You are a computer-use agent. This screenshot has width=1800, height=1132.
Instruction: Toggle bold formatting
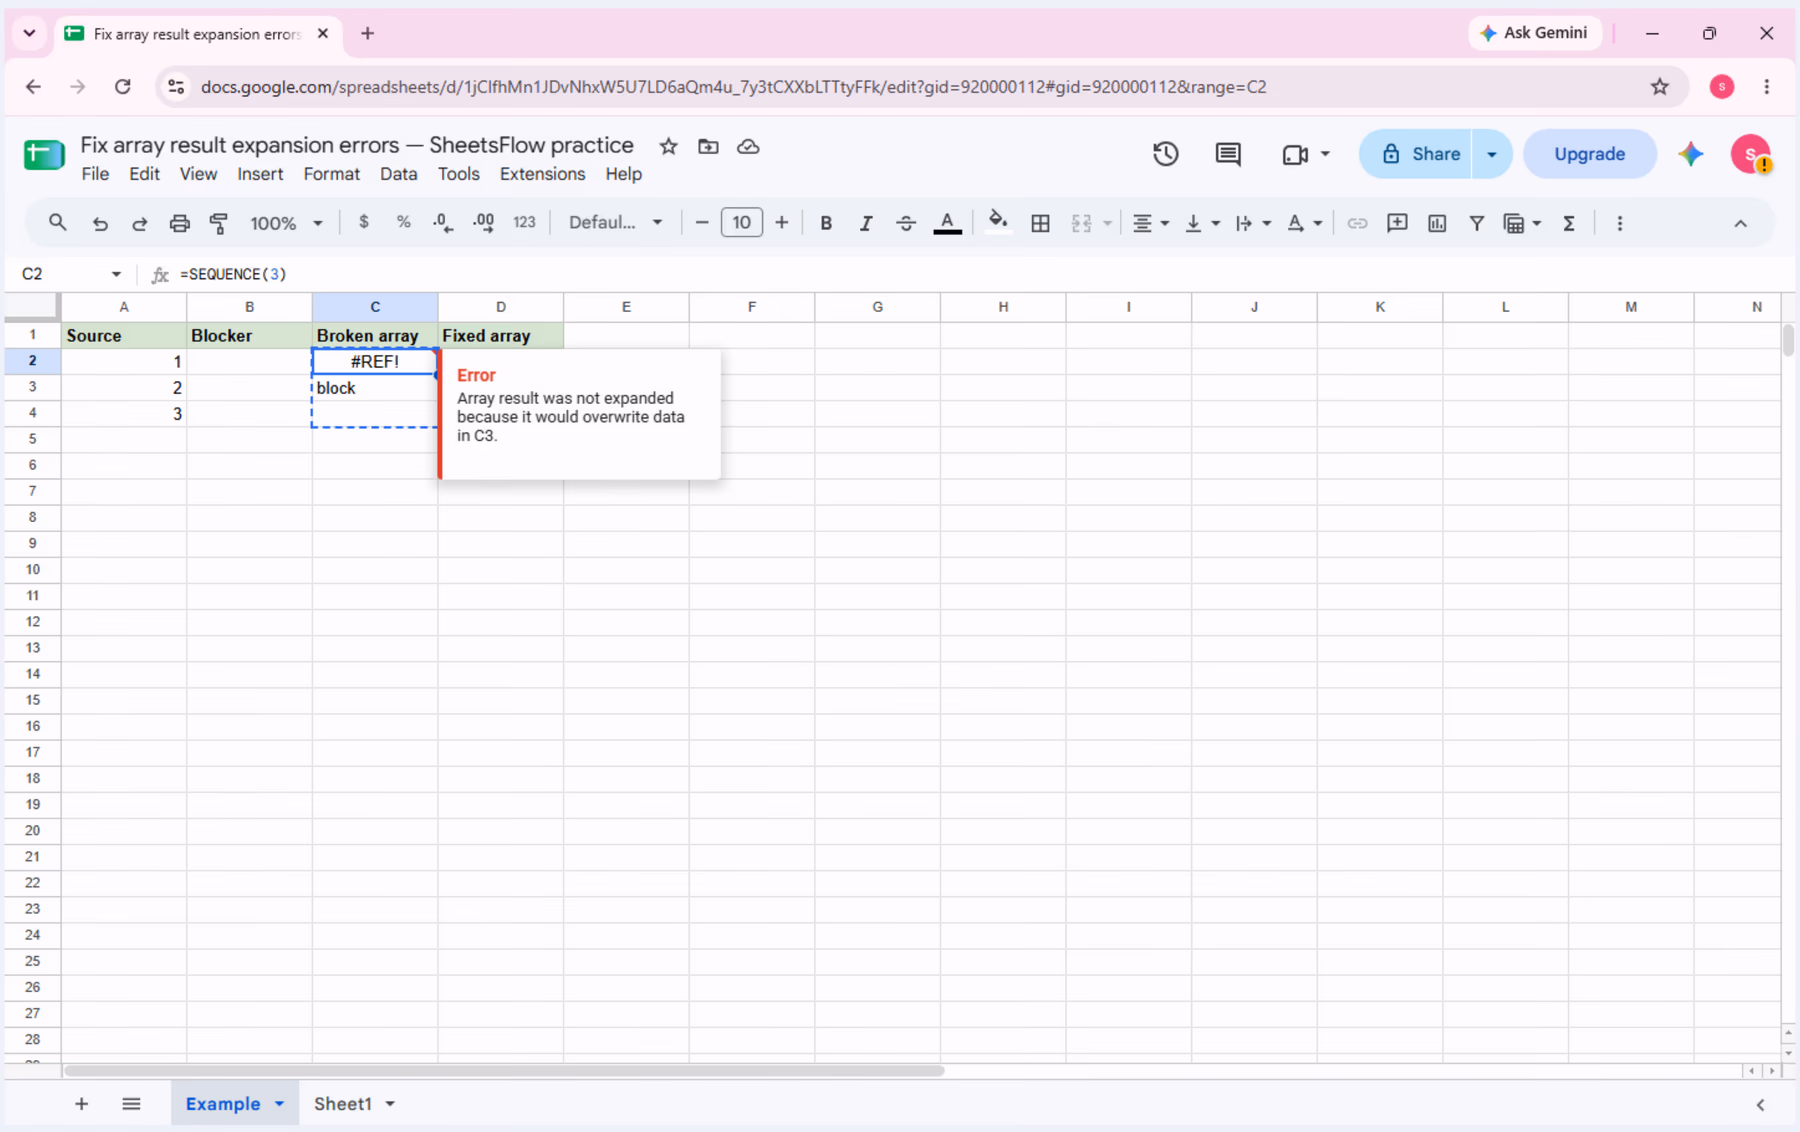pyautogui.click(x=826, y=223)
